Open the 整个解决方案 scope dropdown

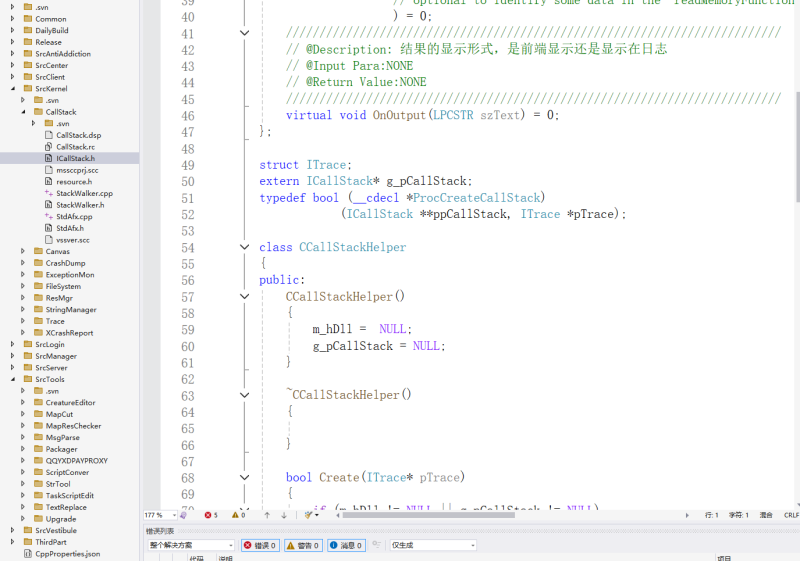tap(190, 545)
